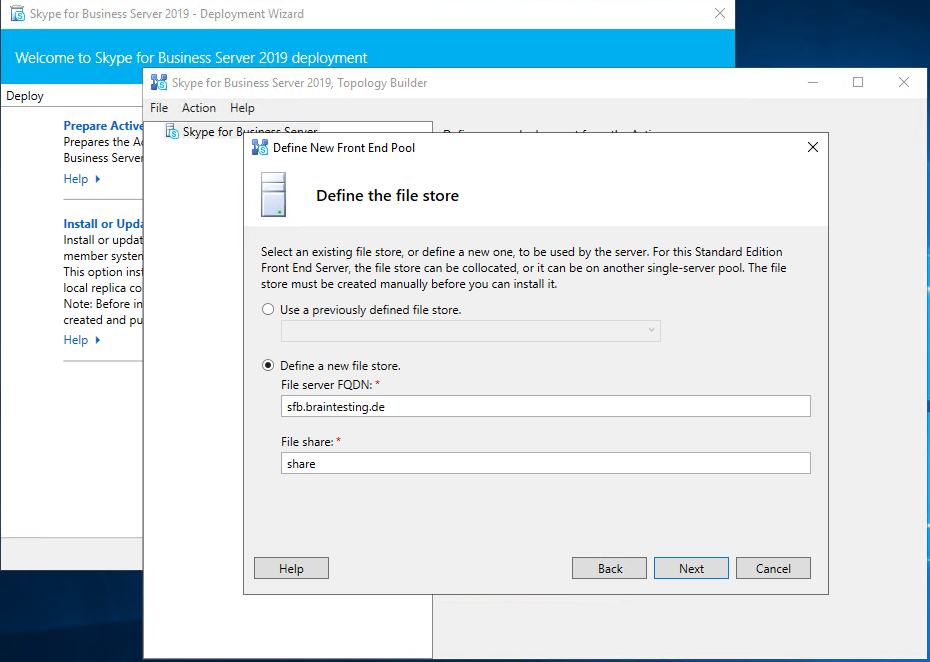Minimize the Topology Builder window
The height and width of the screenshot is (662, 930).
811,83
